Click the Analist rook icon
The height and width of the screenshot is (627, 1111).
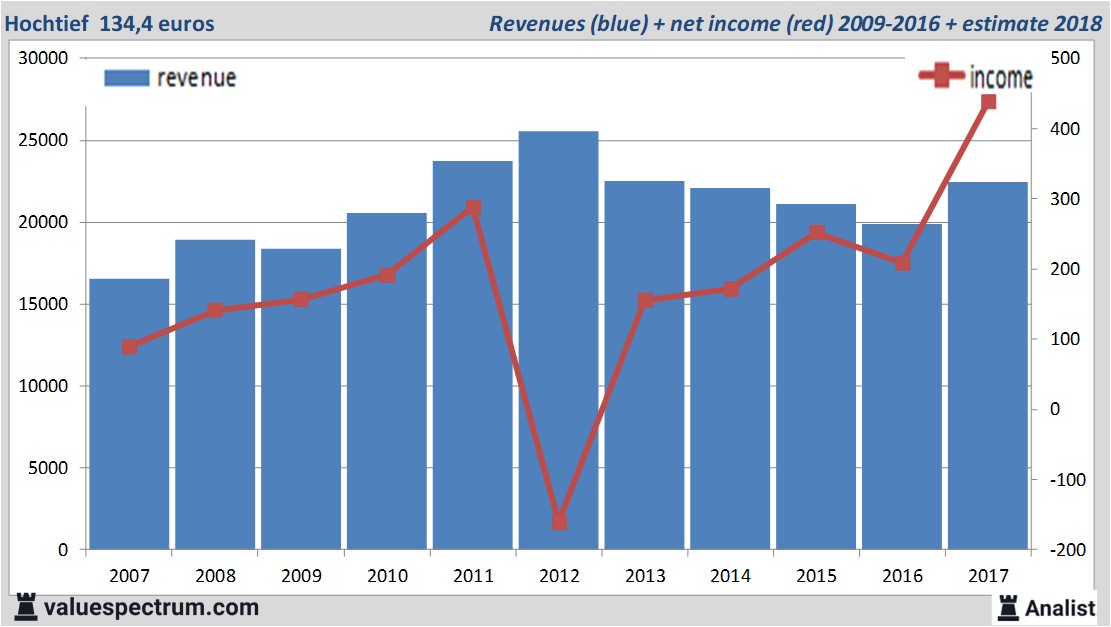click(1008, 608)
